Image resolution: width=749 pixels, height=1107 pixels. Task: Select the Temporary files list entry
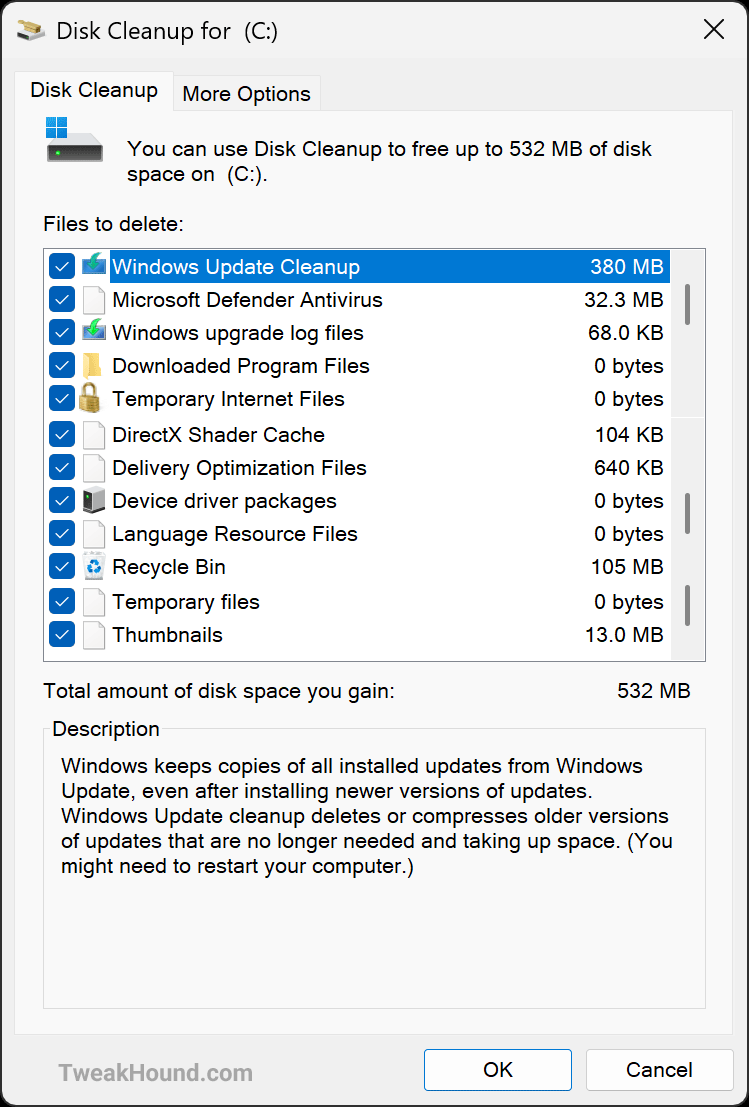[186, 602]
